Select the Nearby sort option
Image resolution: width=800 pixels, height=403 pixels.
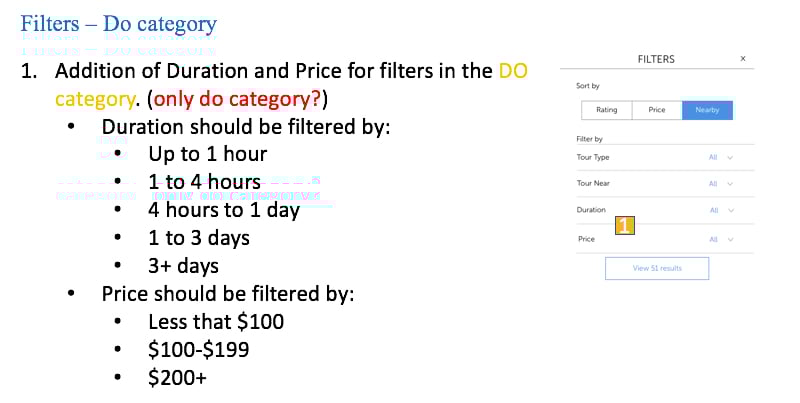click(708, 110)
